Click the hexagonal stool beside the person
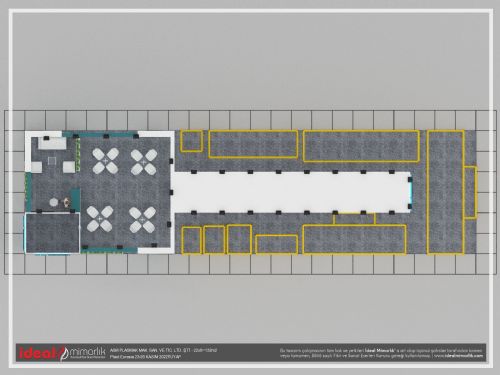Image resolution: width=500 pixels, height=375 pixels. click(x=54, y=202)
